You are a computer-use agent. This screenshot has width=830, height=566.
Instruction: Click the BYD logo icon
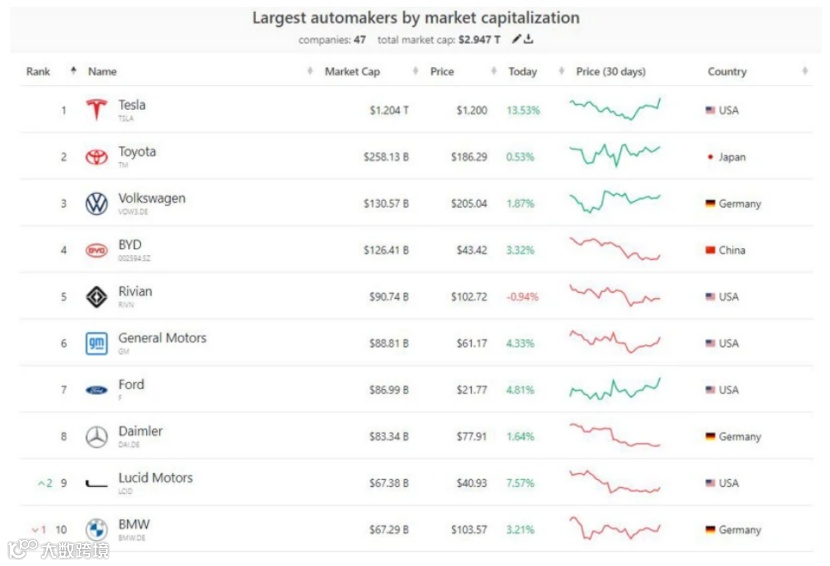point(96,250)
